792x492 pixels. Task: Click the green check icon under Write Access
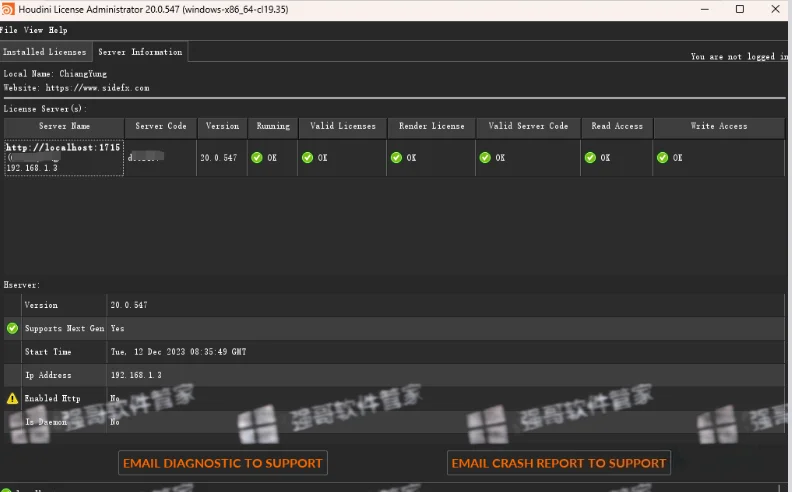[x=662, y=158]
